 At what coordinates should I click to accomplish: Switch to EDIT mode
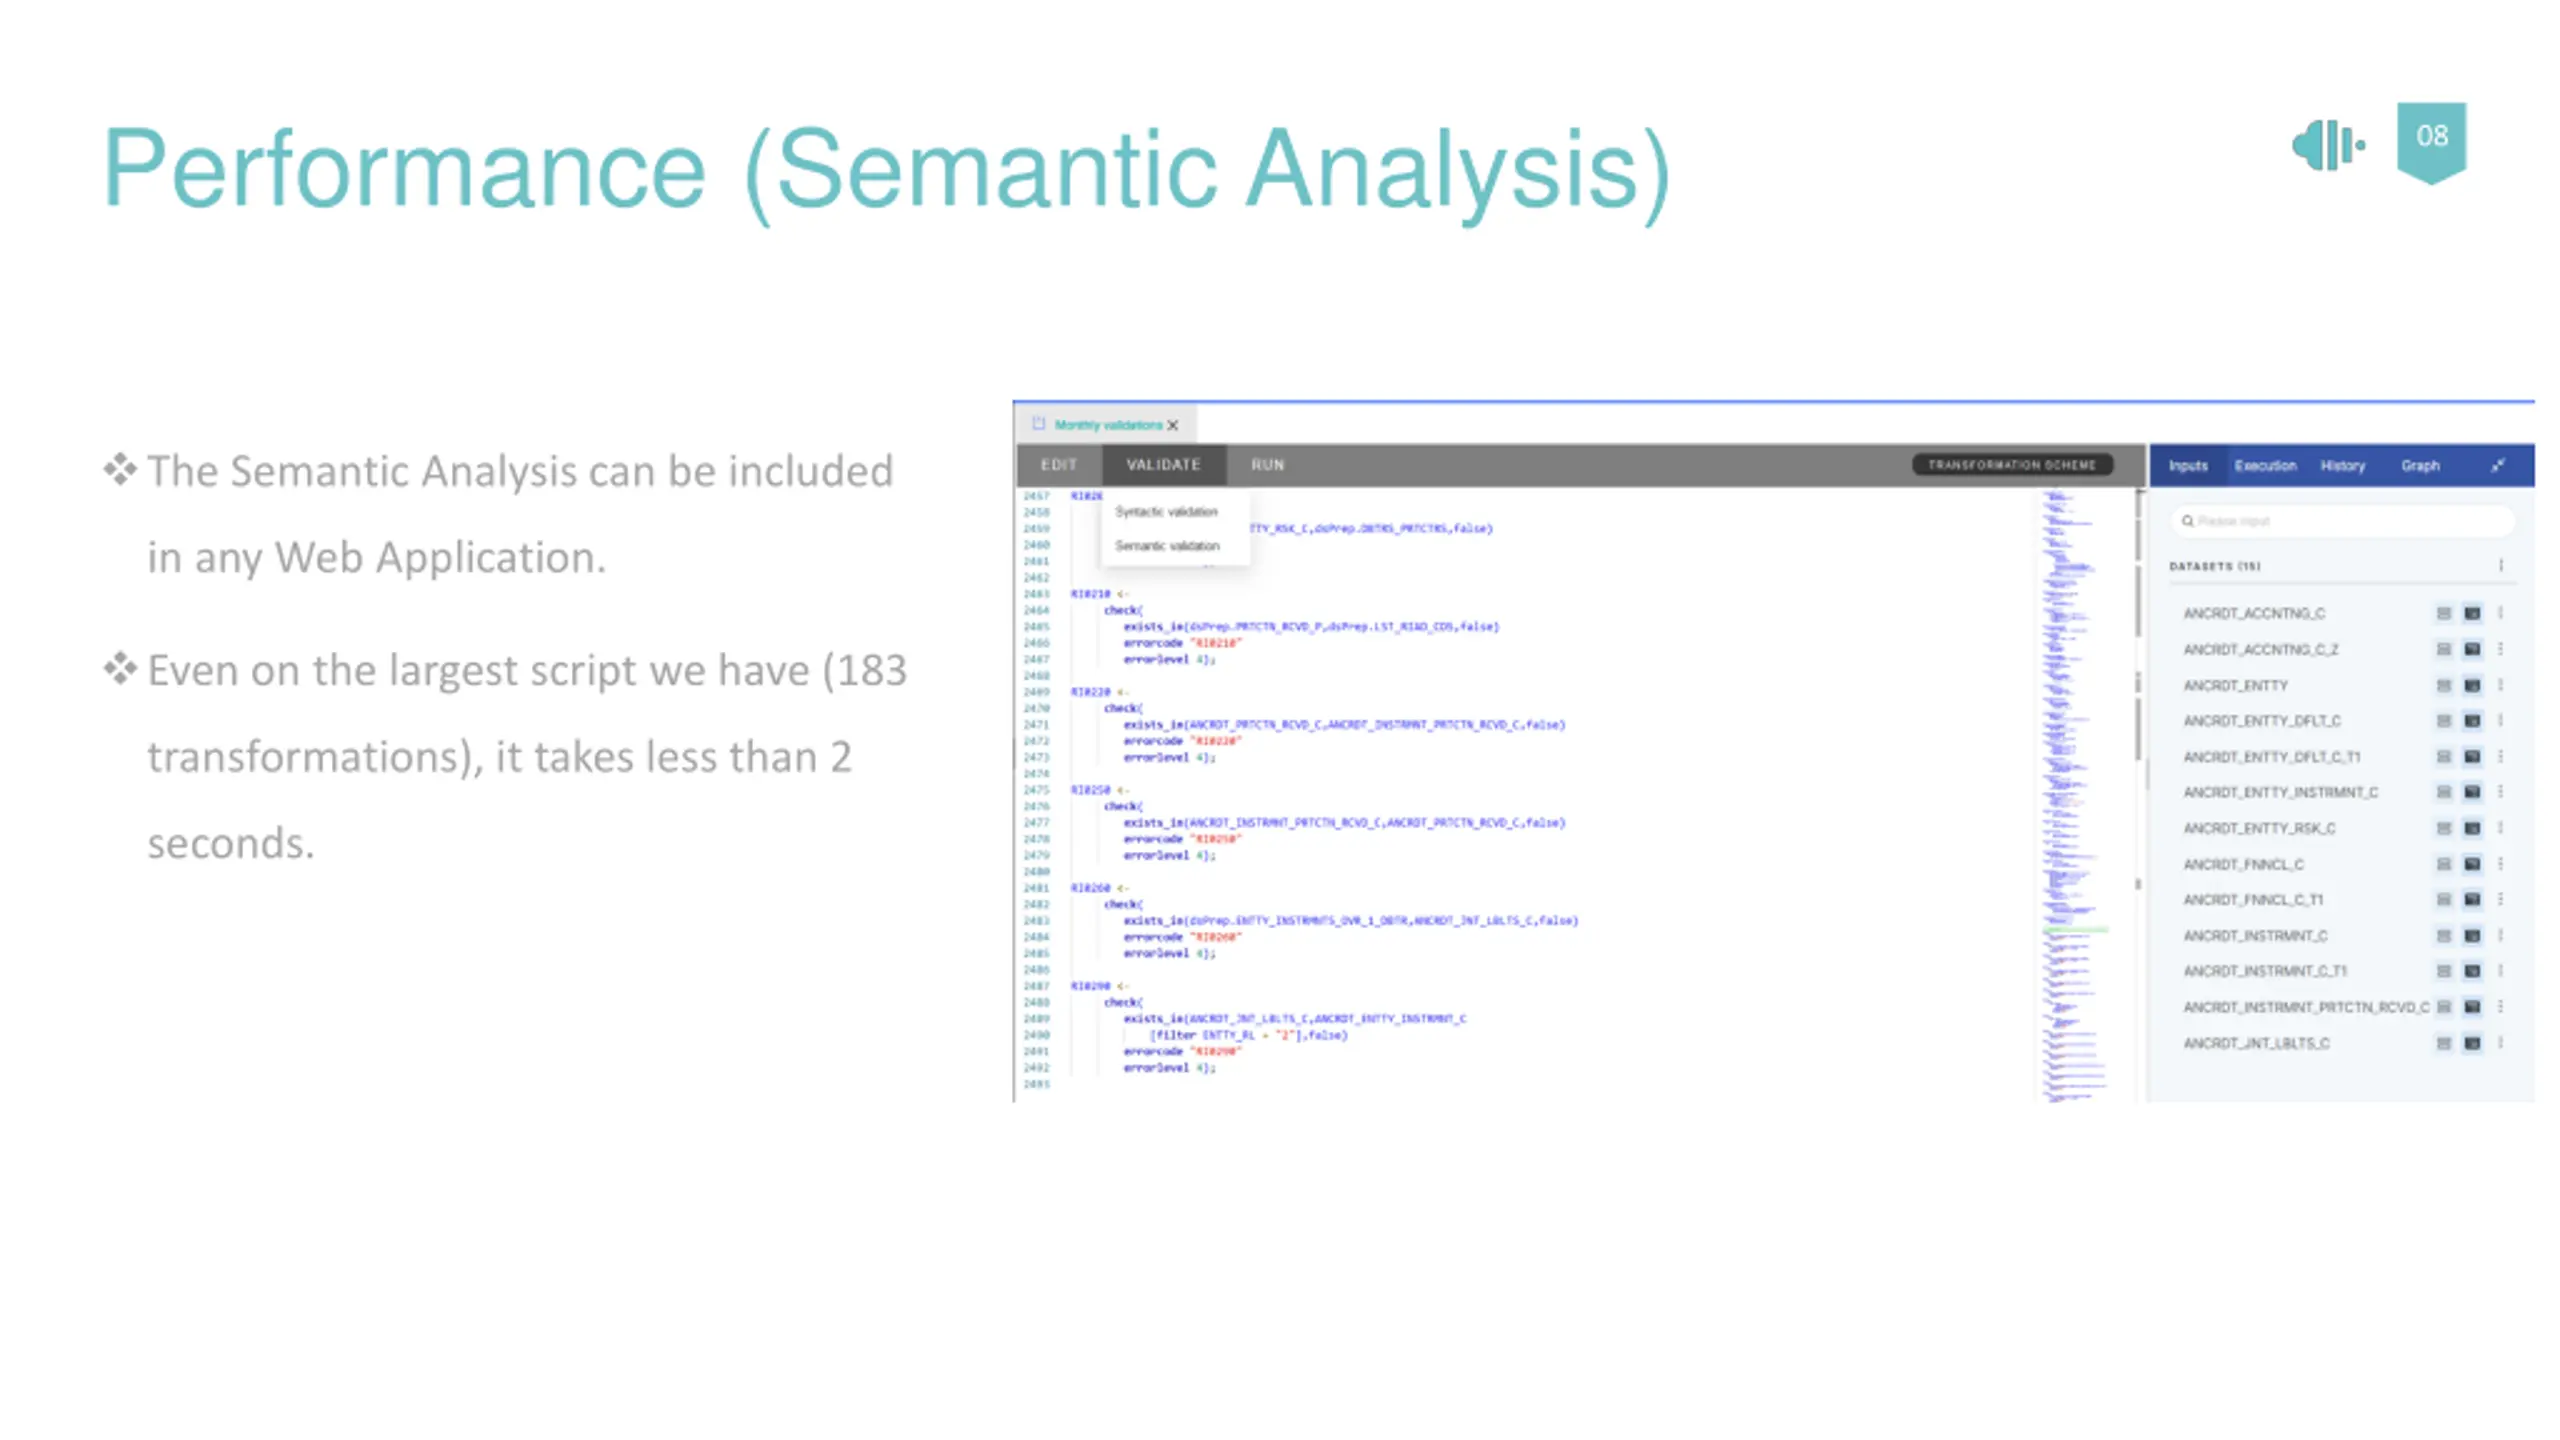[1059, 465]
